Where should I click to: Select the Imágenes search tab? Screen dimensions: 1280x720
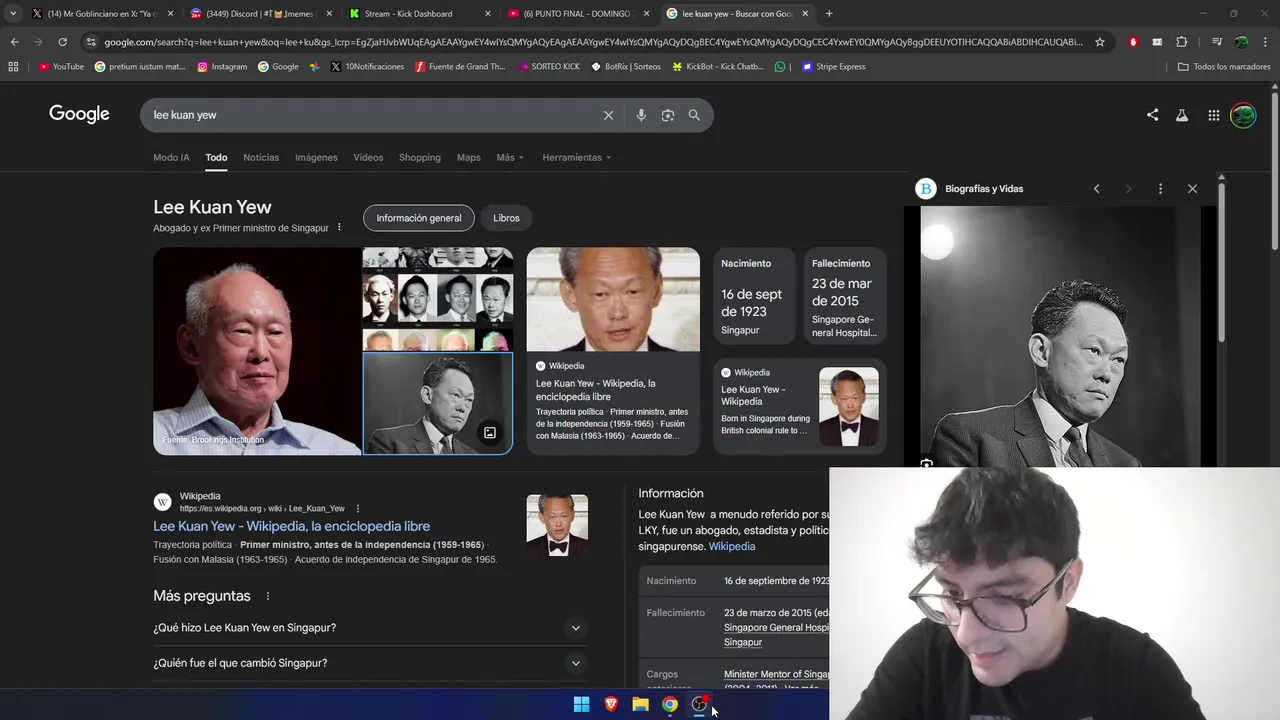(x=316, y=158)
